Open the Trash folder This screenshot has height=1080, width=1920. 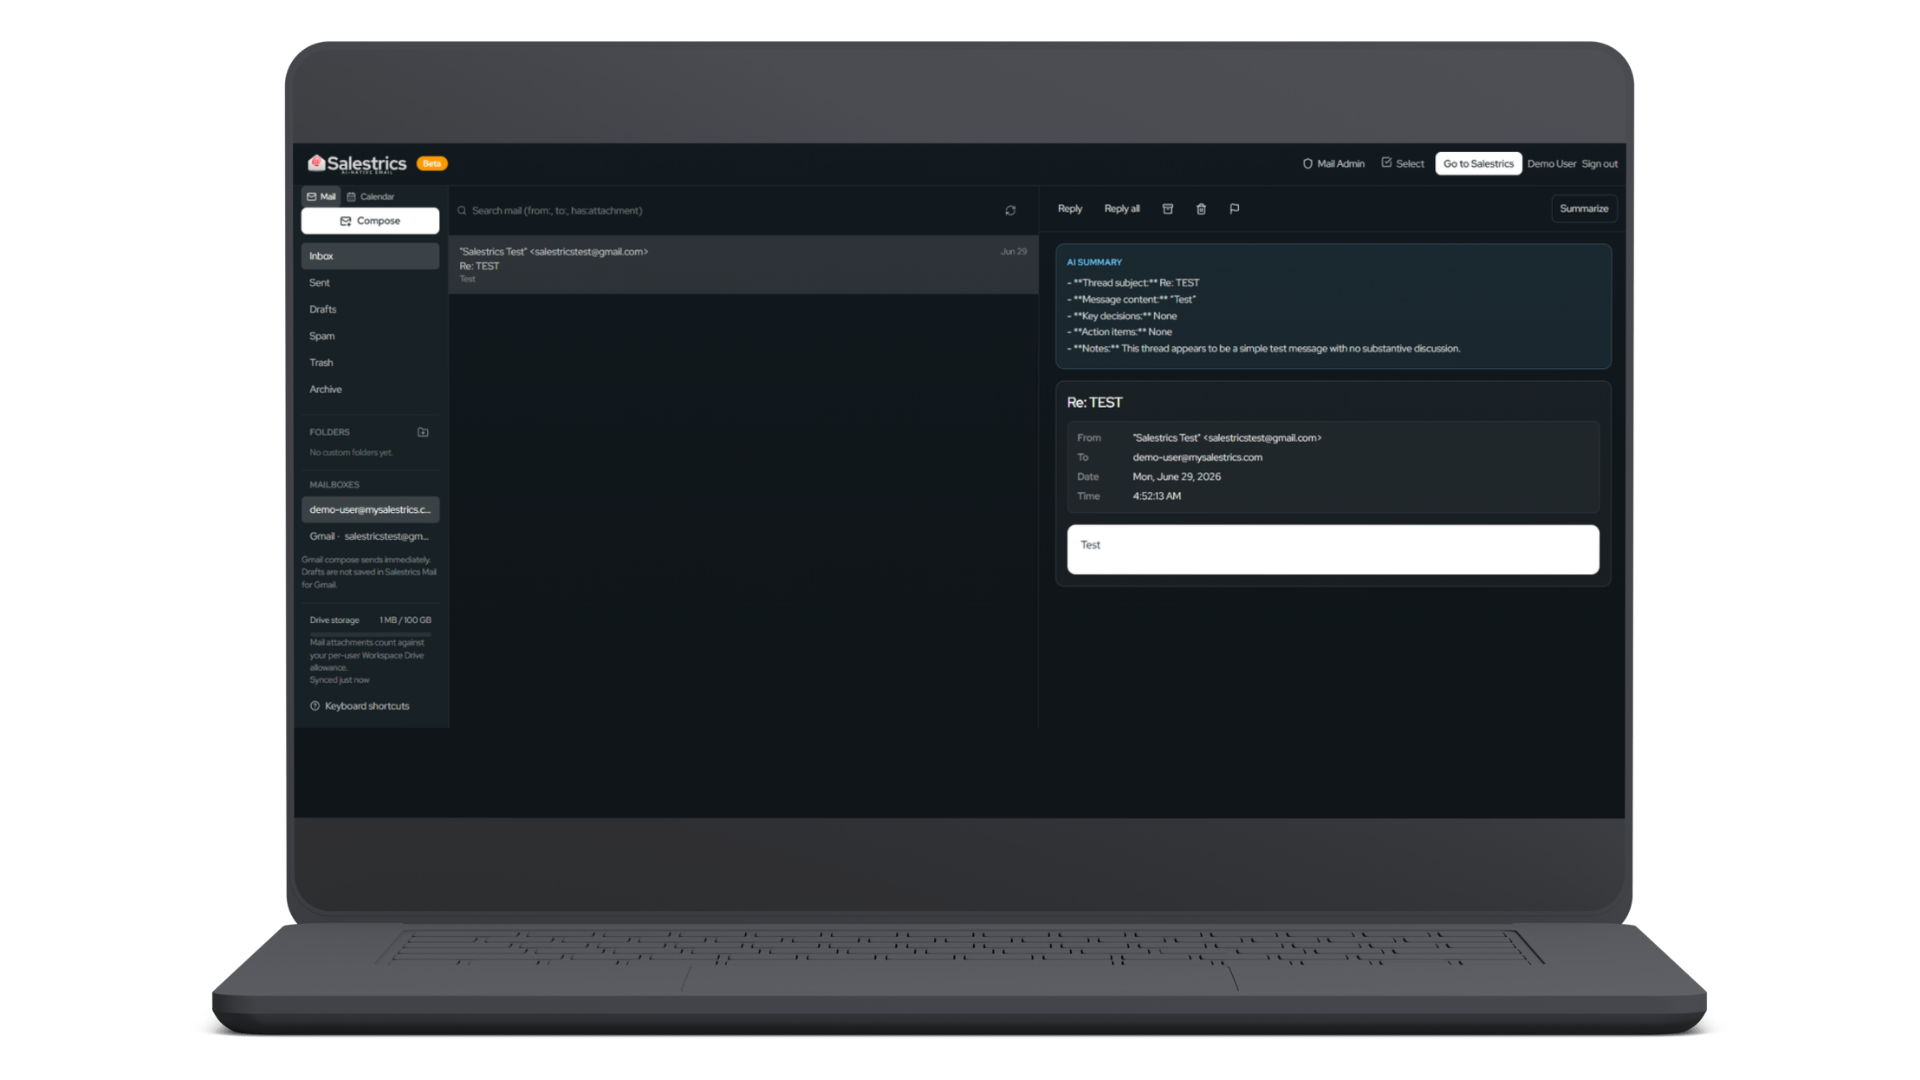tap(370, 363)
